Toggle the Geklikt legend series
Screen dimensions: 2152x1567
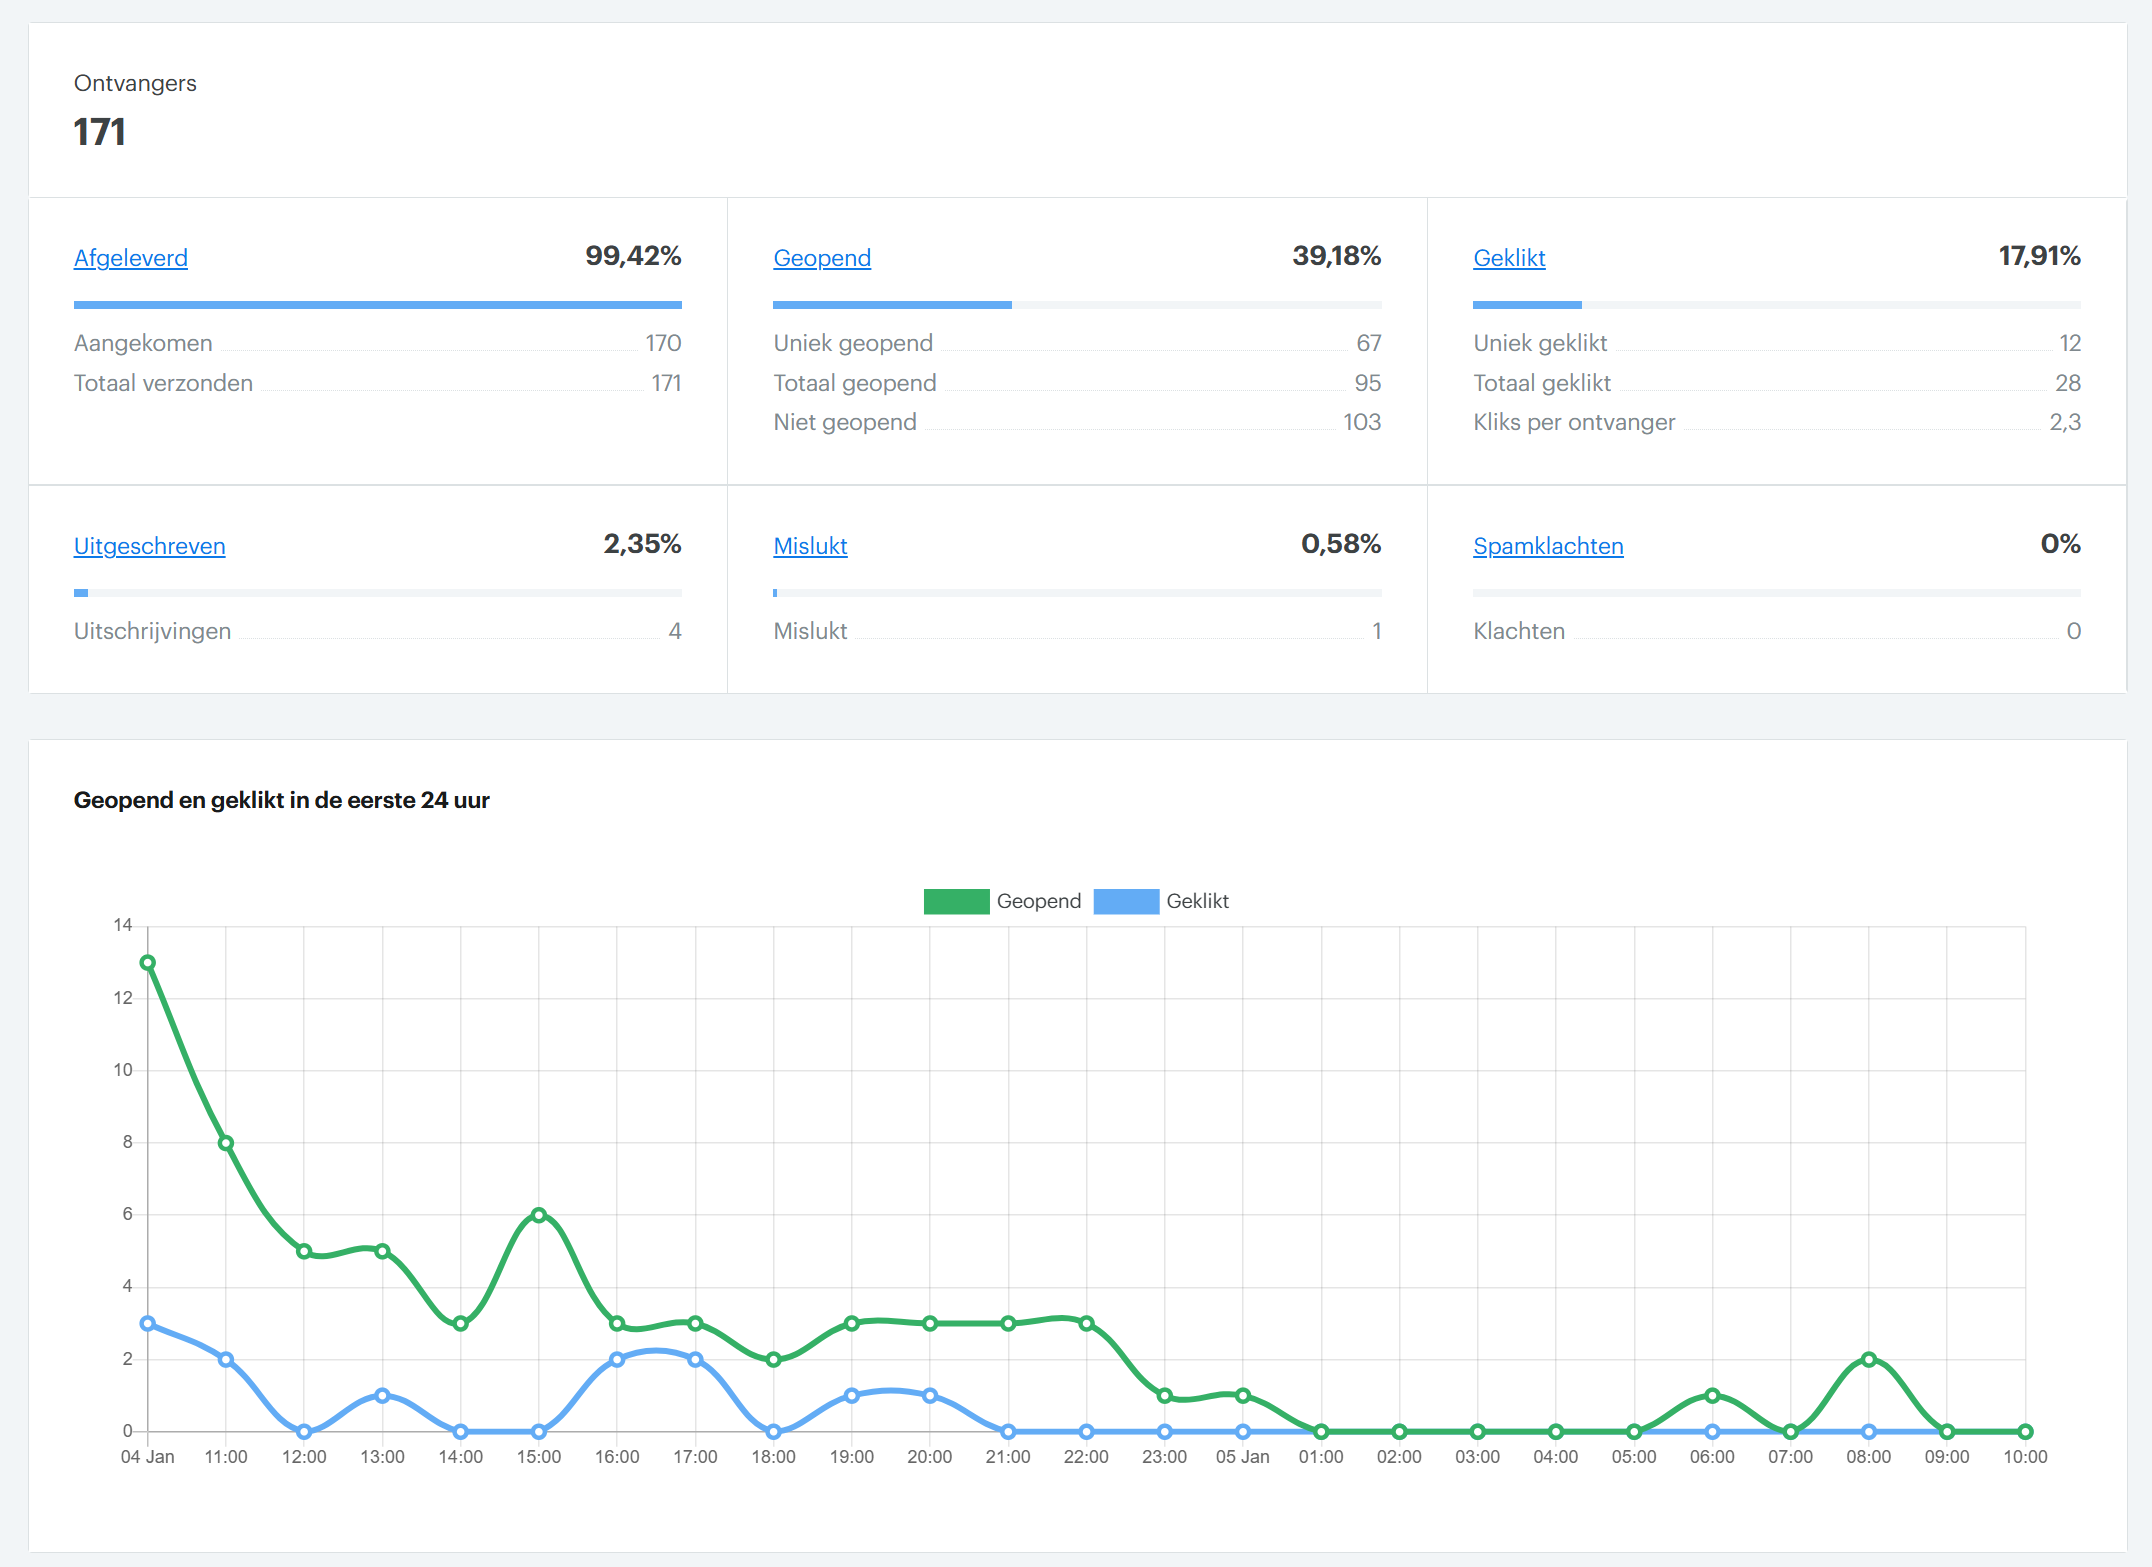[x=1197, y=901]
